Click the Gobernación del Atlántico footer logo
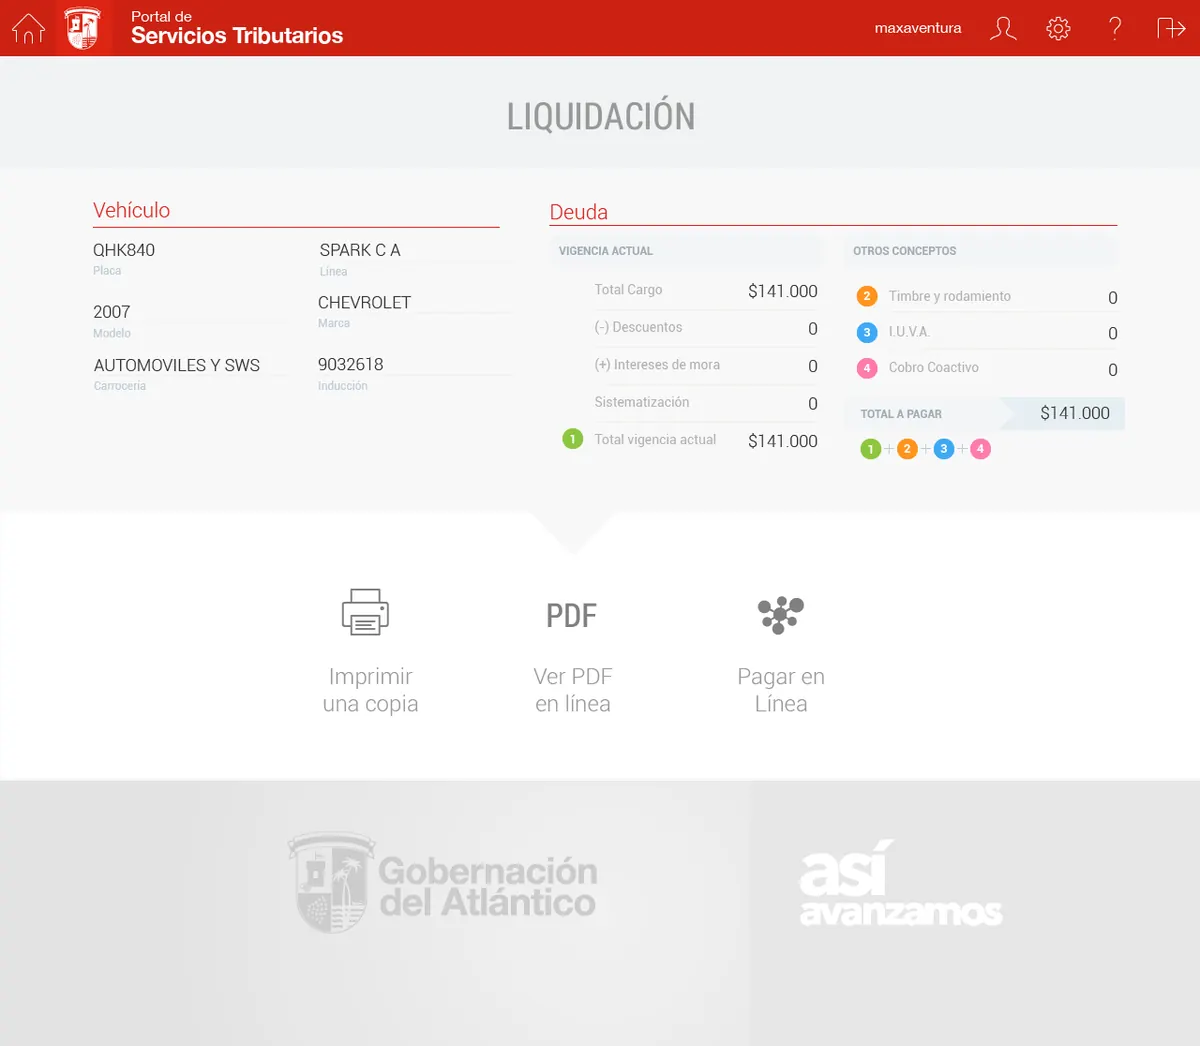 tap(442, 883)
